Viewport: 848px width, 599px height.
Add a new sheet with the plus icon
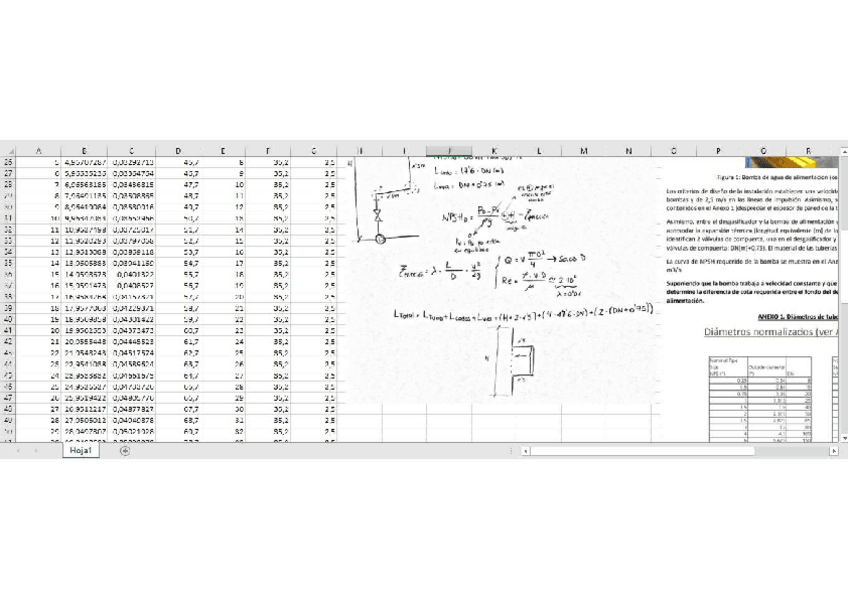click(125, 451)
